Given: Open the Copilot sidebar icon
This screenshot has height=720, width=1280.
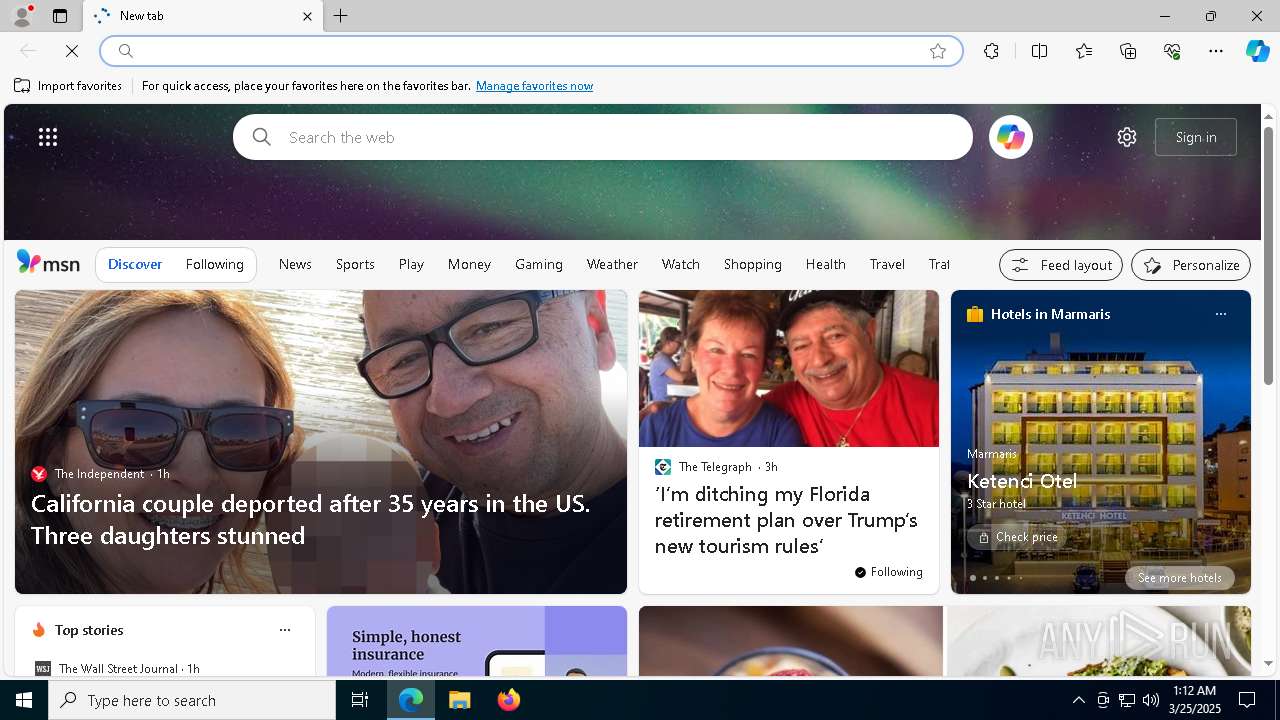Looking at the screenshot, I should [1257, 51].
